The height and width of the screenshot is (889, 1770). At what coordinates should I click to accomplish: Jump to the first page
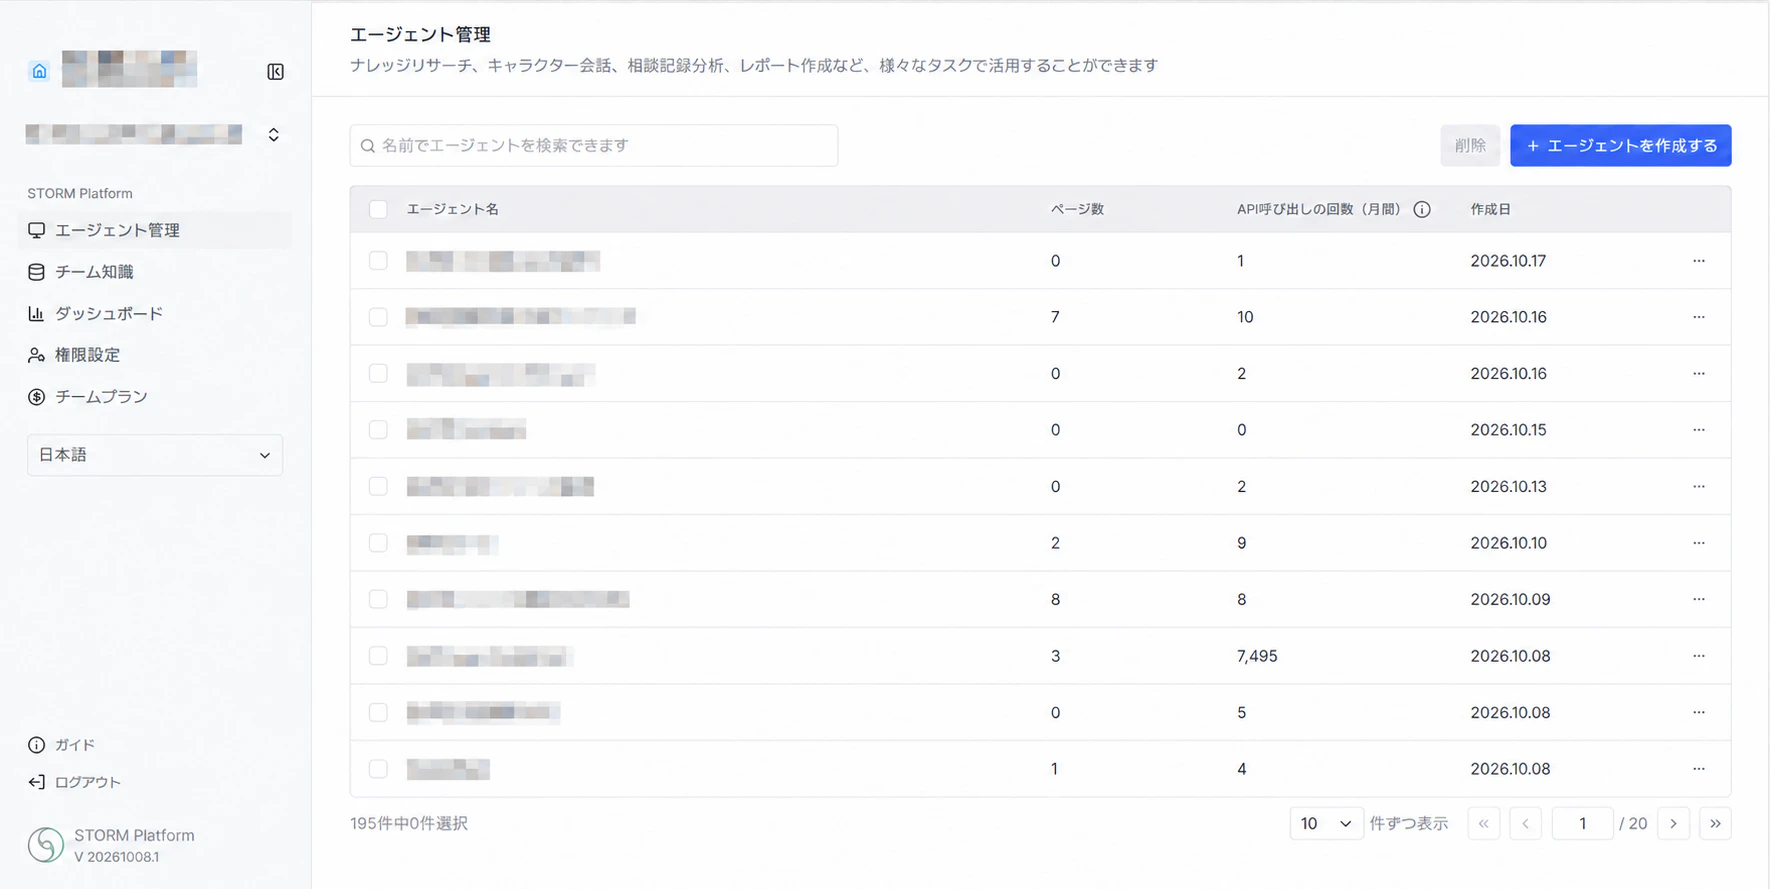click(1484, 824)
